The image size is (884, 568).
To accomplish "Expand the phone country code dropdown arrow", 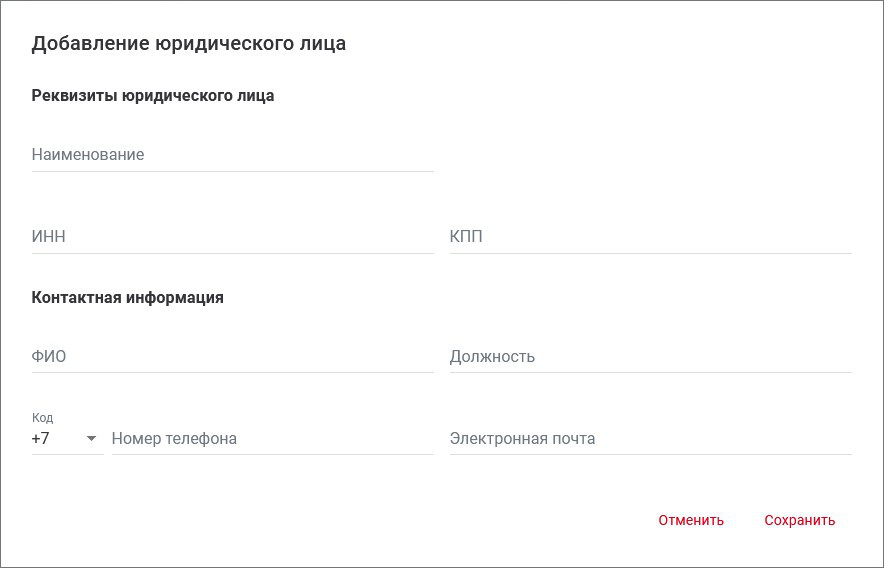I will tap(91, 439).
